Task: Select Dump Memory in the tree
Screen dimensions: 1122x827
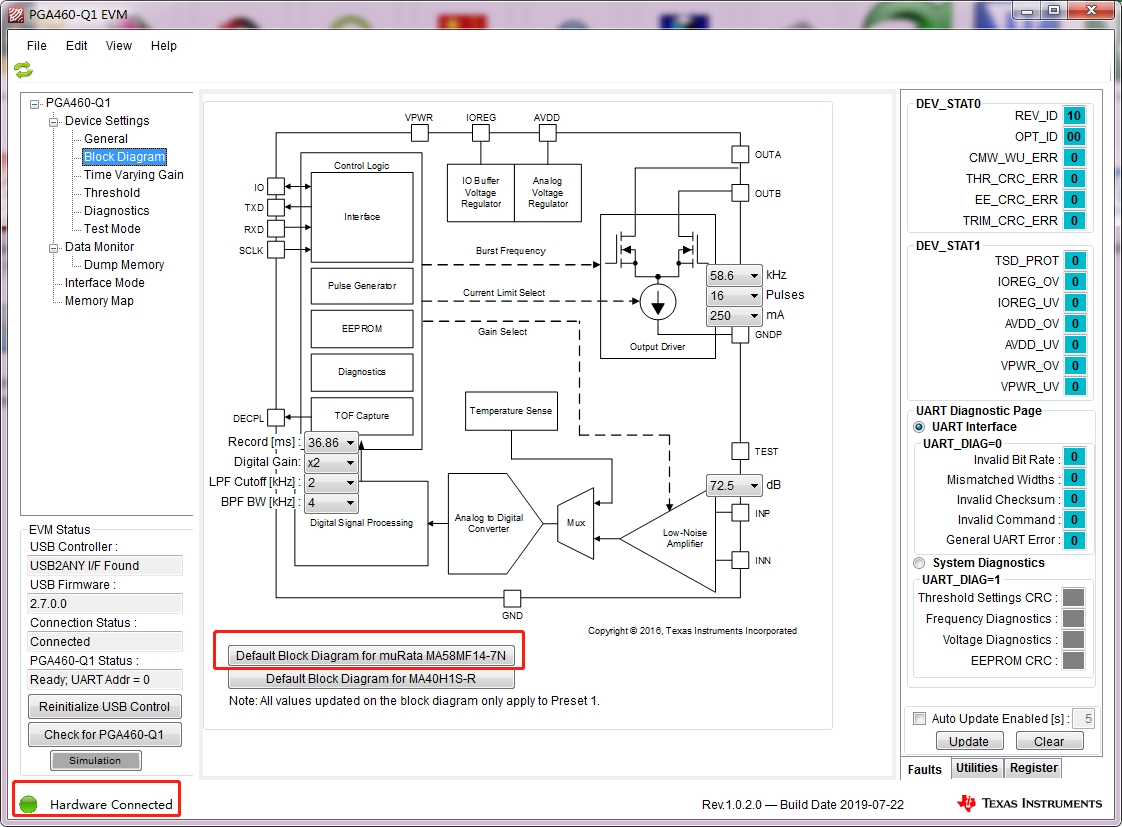Action: click(x=124, y=265)
